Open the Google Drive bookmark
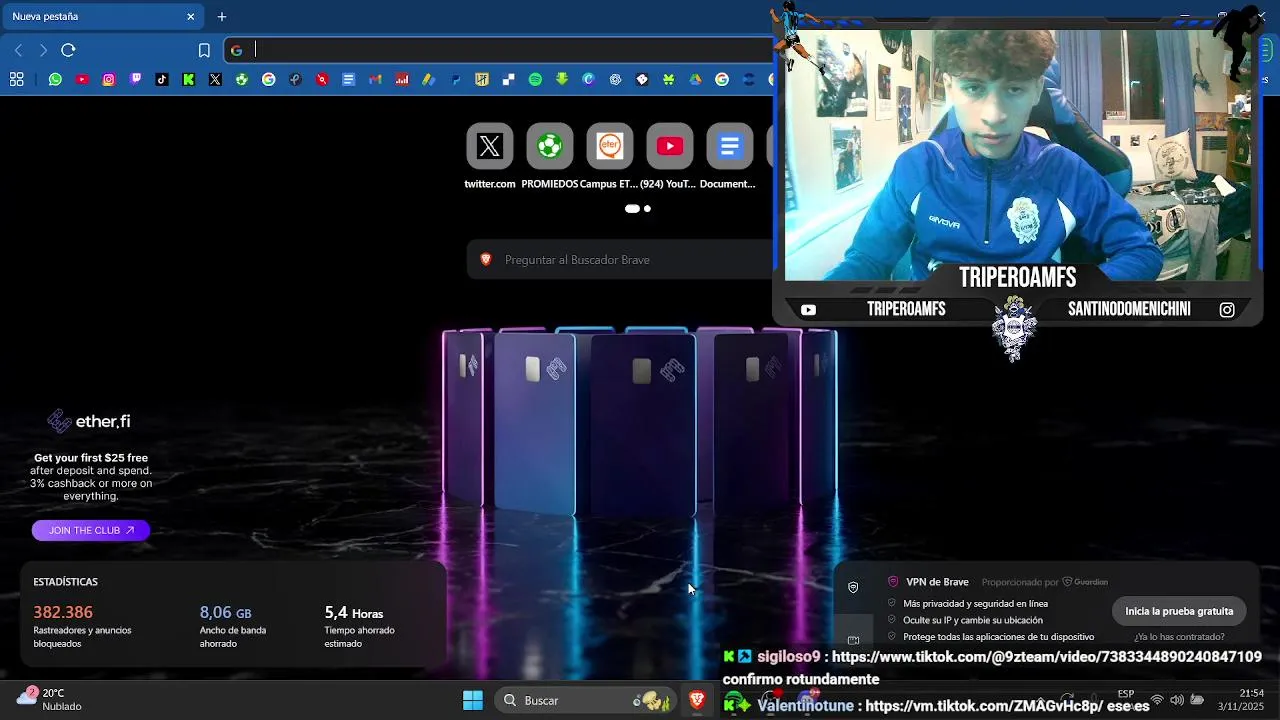Screen dimensions: 1280x720 point(695,79)
